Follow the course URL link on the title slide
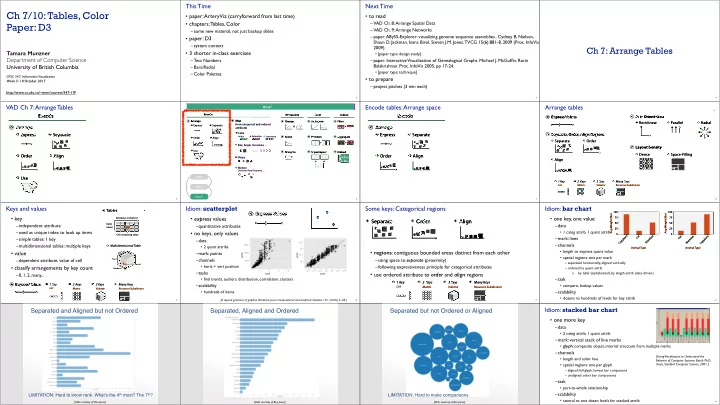The height and width of the screenshot is (405, 720). pyautogui.click(x=41, y=92)
